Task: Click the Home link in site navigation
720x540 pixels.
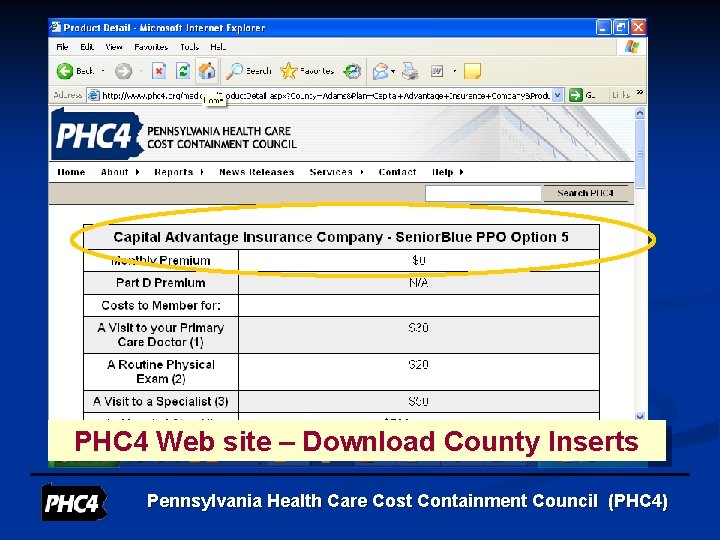Action: [71, 172]
